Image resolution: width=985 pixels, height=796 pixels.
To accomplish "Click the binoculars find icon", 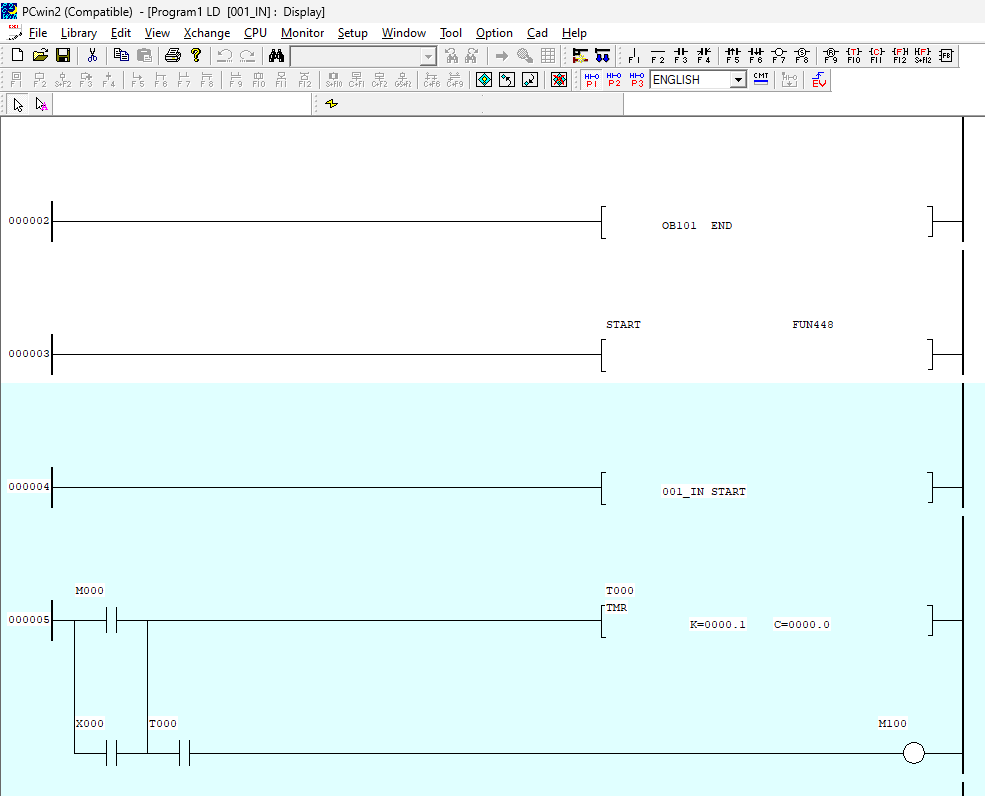I will tap(276, 55).
